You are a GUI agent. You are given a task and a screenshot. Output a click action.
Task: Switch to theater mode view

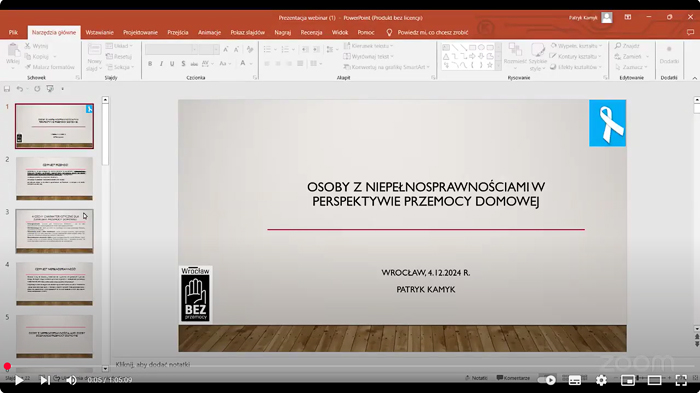654,380
